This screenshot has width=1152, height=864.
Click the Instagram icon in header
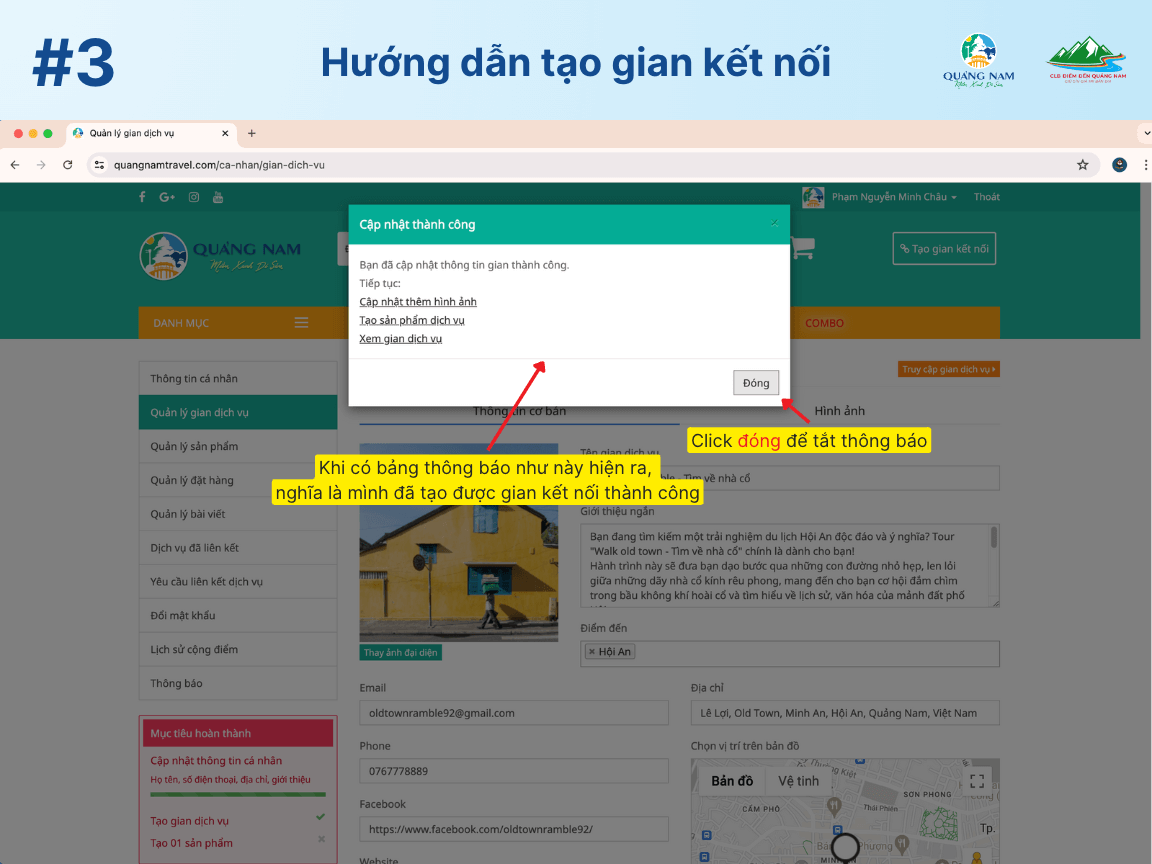(194, 197)
